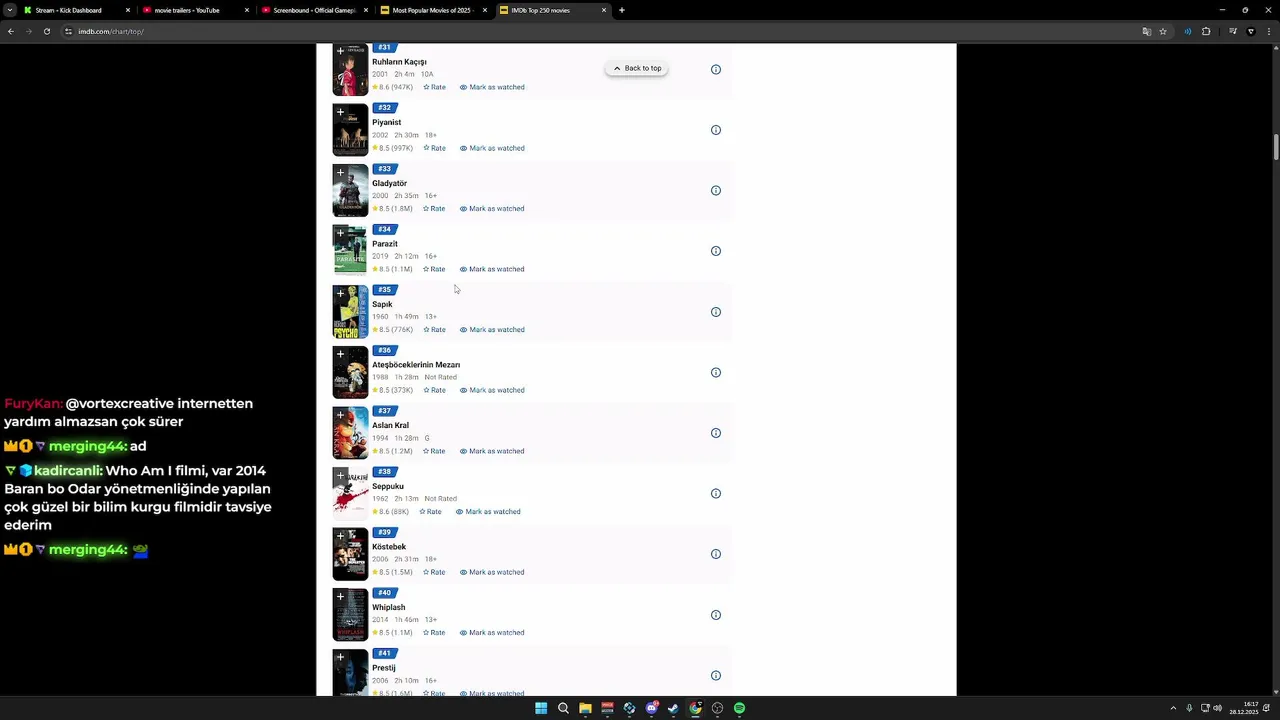View info for Köstebek
The width and height of the screenshot is (1280, 720).
pos(716,554)
